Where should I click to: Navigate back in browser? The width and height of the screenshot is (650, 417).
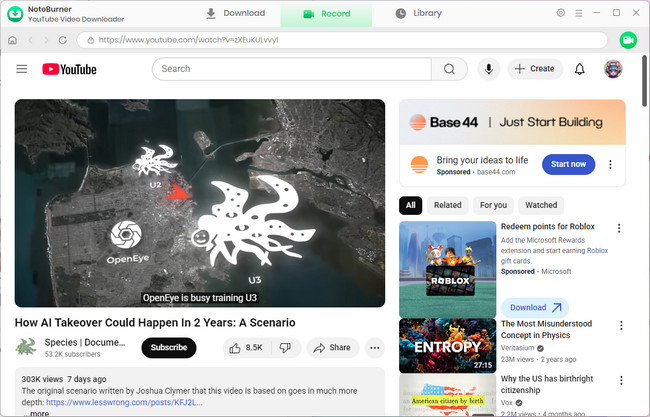pyautogui.click(x=30, y=40)
